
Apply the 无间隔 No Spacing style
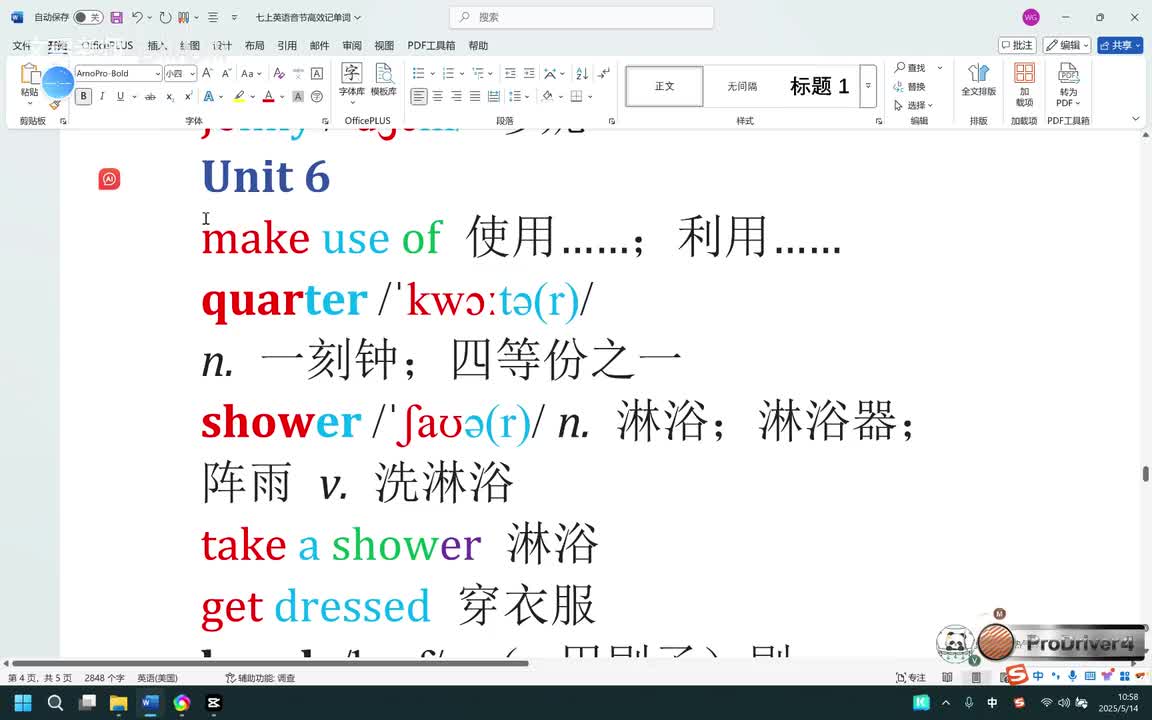coord(742,86)
